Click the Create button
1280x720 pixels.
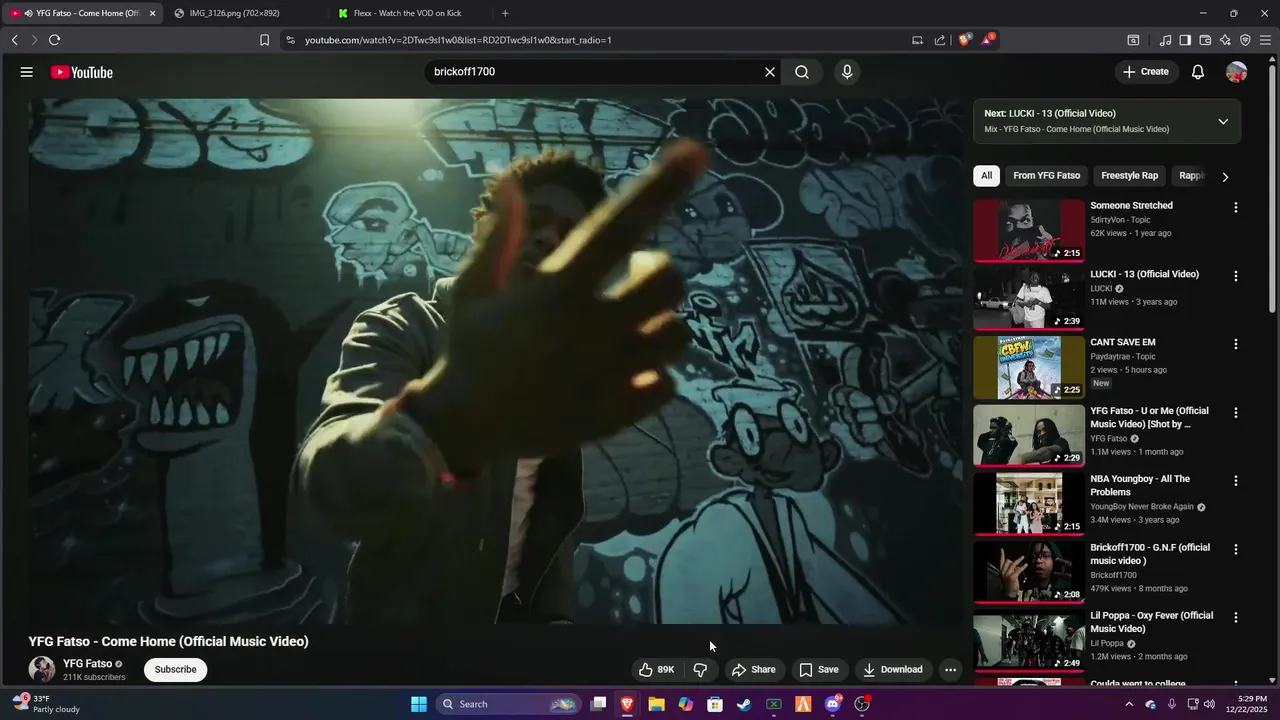click(1146, 72)
